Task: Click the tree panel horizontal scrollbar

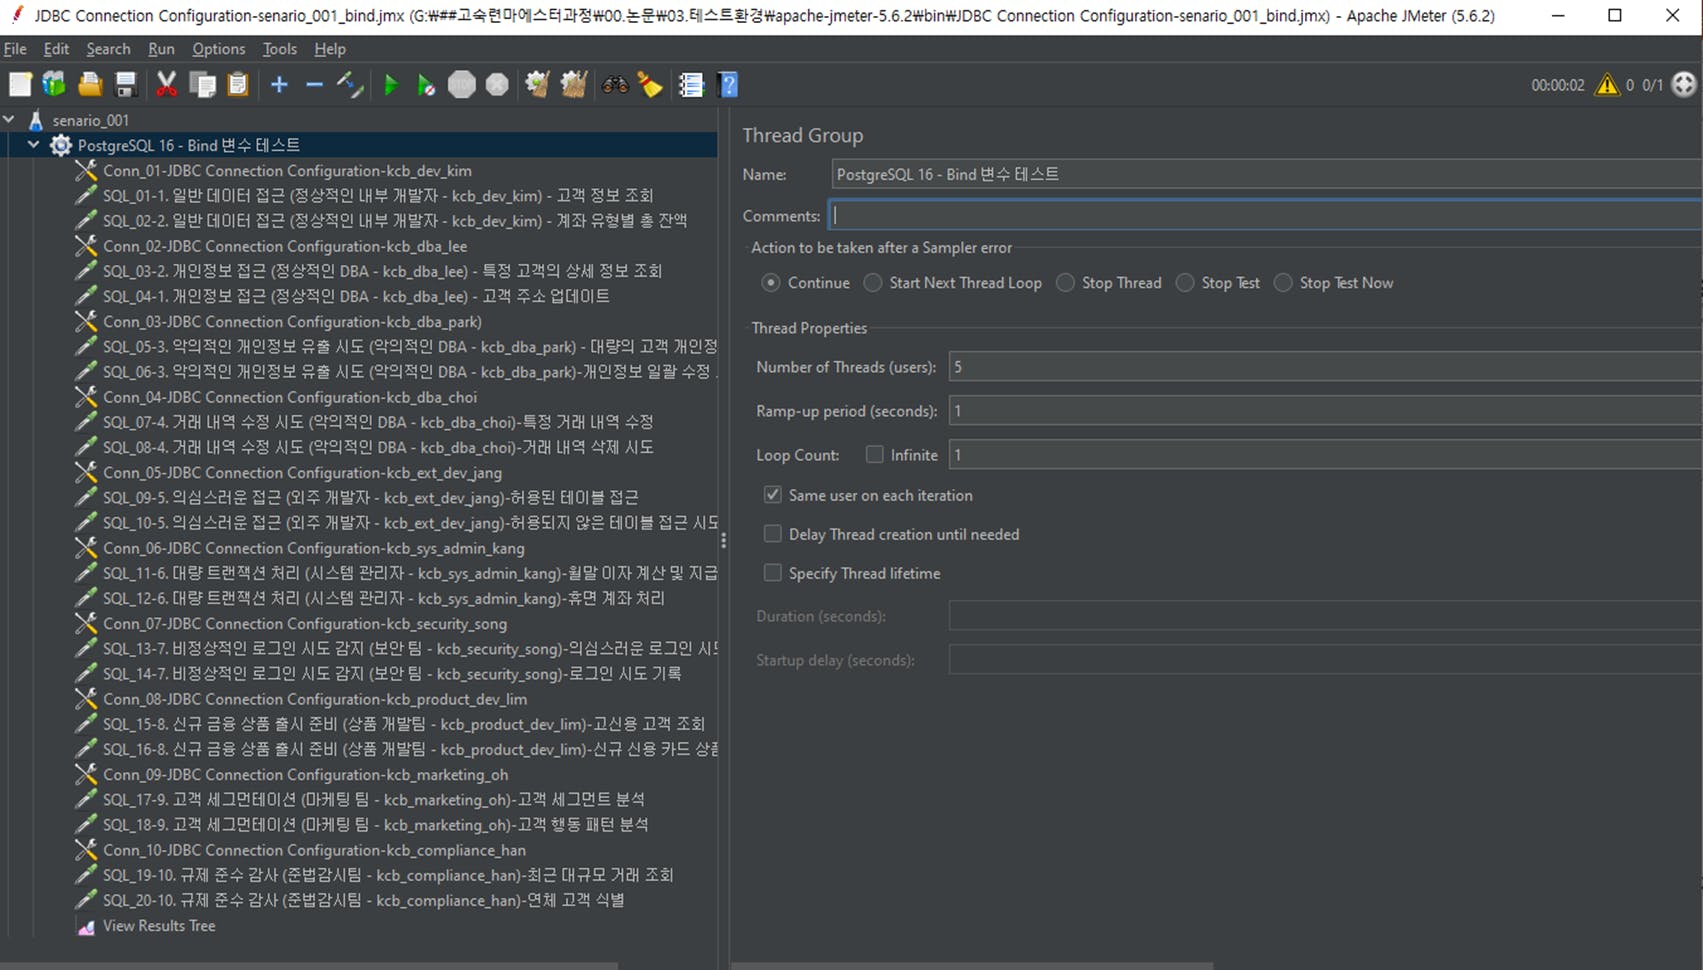Action: click(x=309, y=965)
